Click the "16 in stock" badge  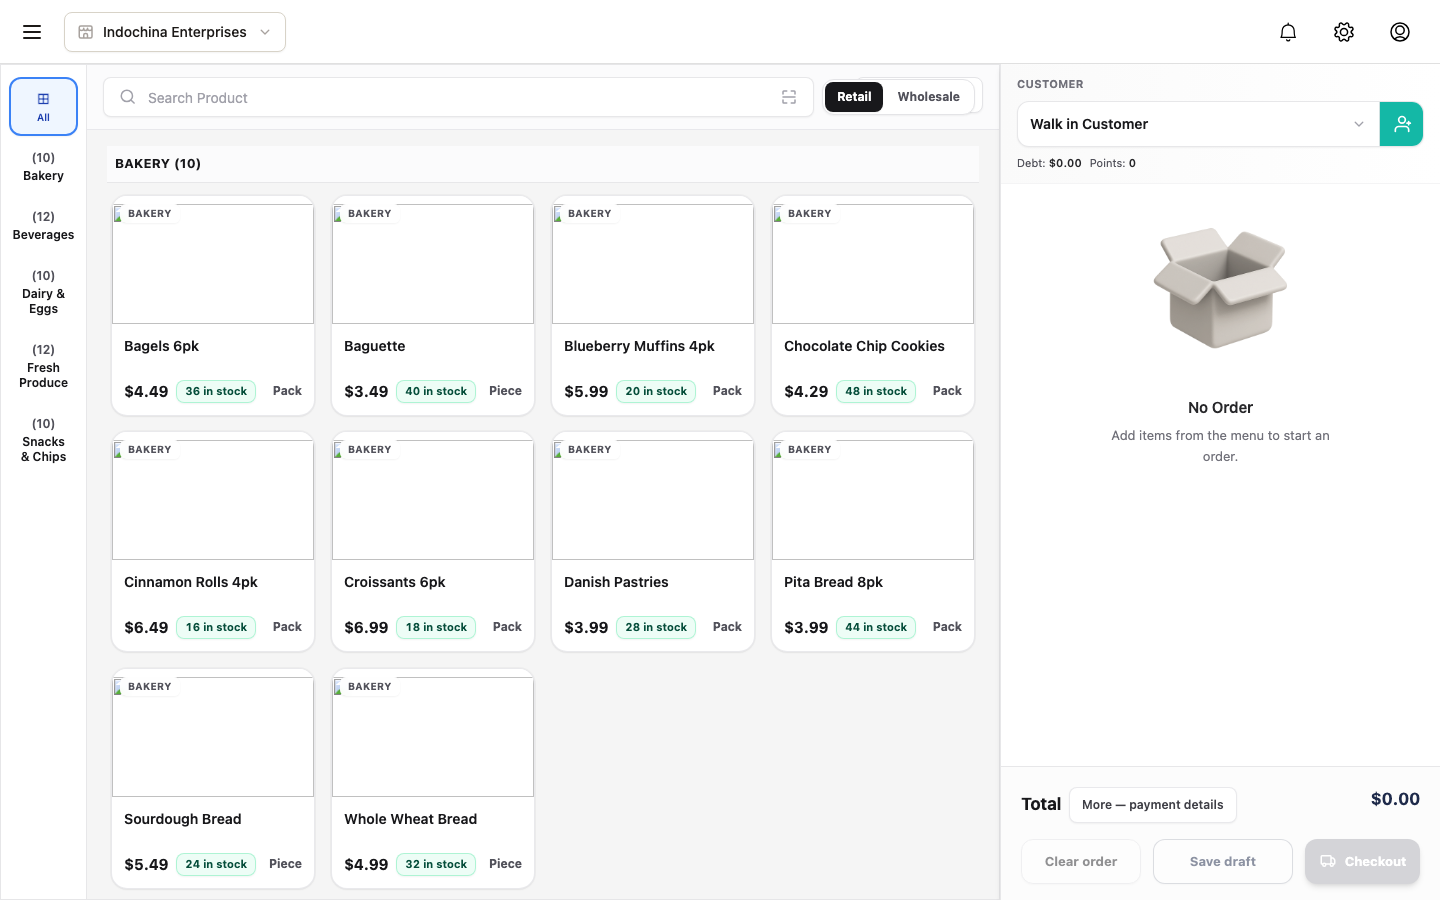point(216,628)
